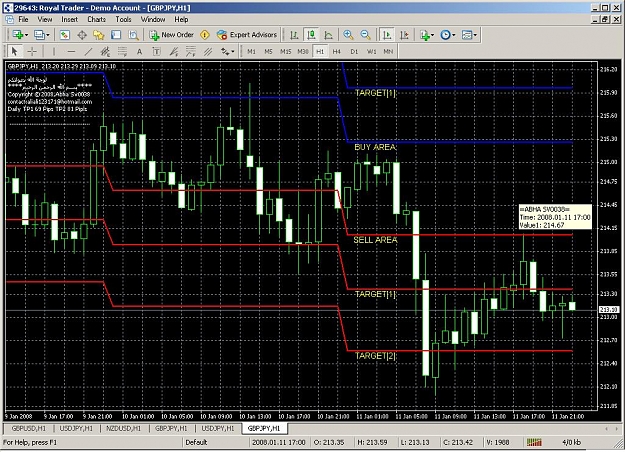Open the Market Watch window

pos(65,35)
